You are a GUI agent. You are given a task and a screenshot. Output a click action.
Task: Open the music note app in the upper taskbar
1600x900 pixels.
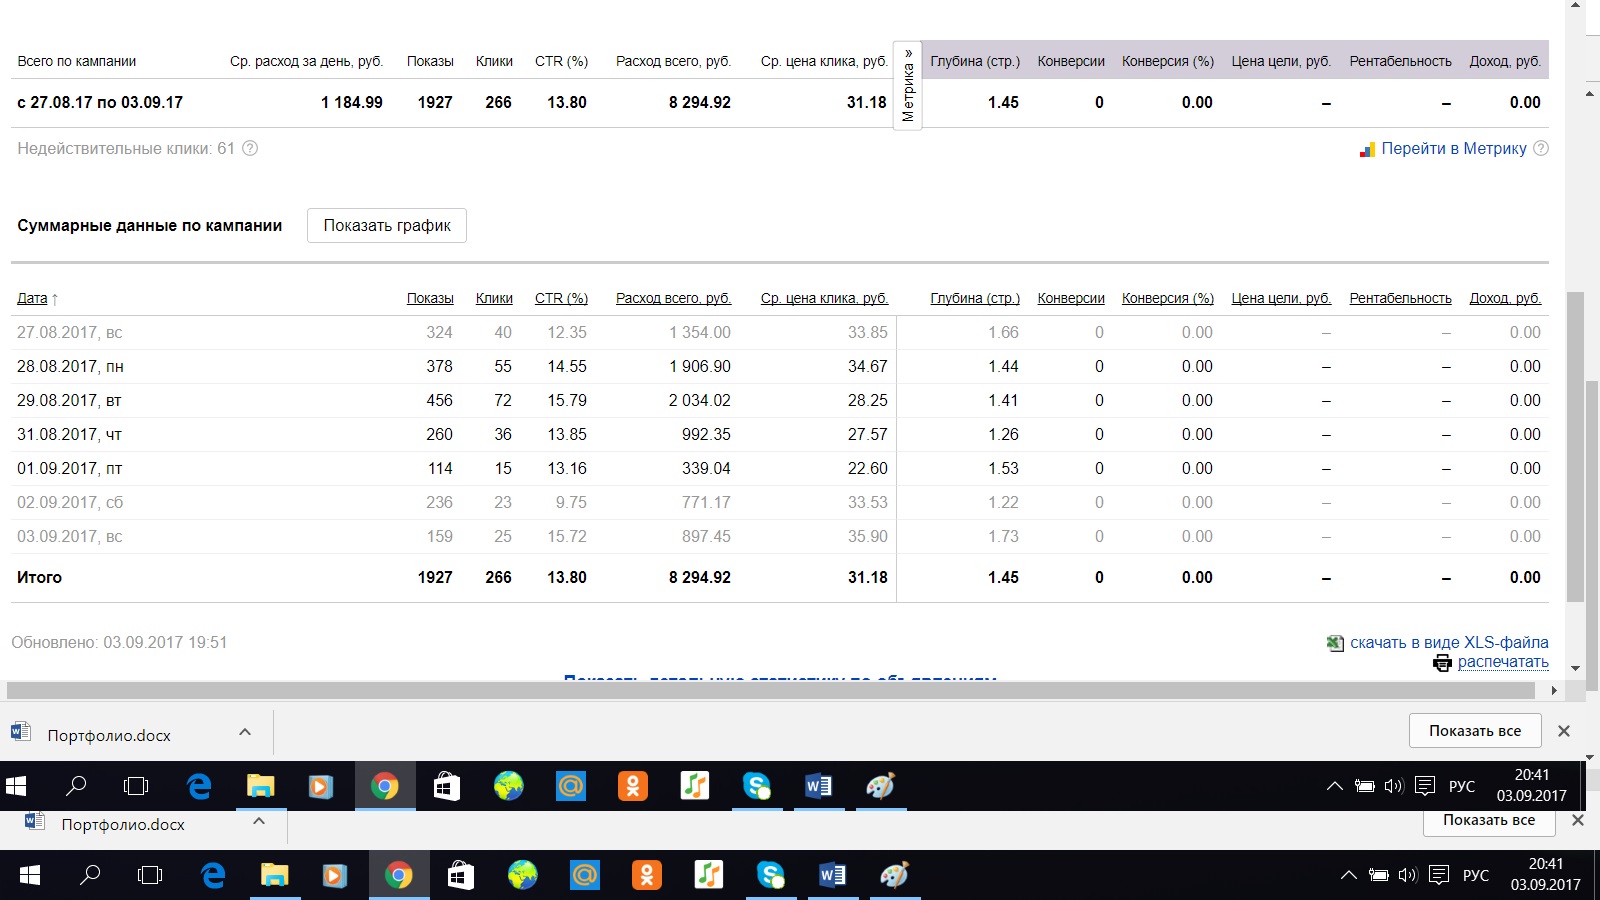695,786
